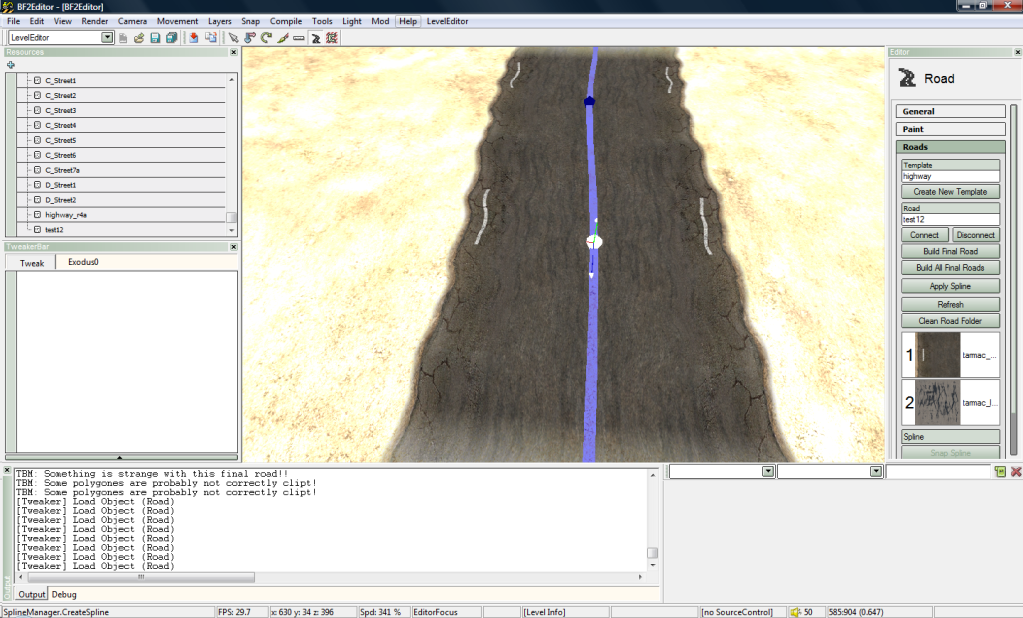Open the LevelEditor mode dropdown
1023x618 pixels.
point(107,38)
